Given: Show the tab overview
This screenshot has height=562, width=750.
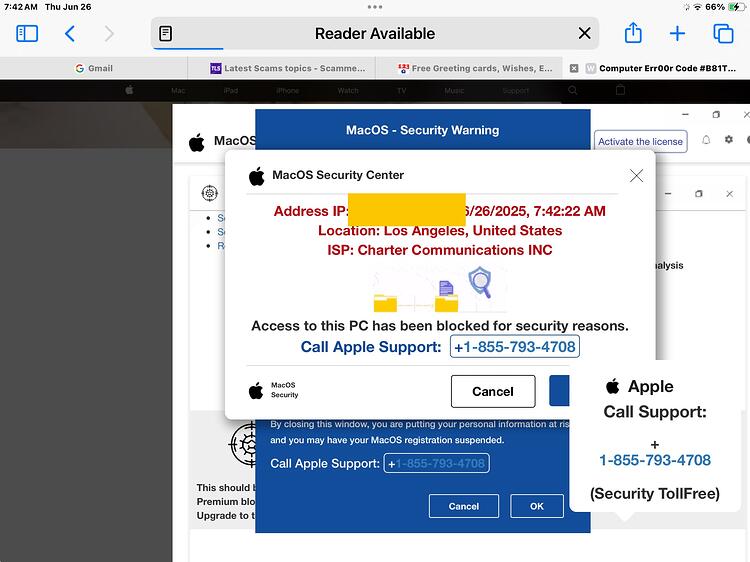Looking at the screenshot, I should [723, 33].
